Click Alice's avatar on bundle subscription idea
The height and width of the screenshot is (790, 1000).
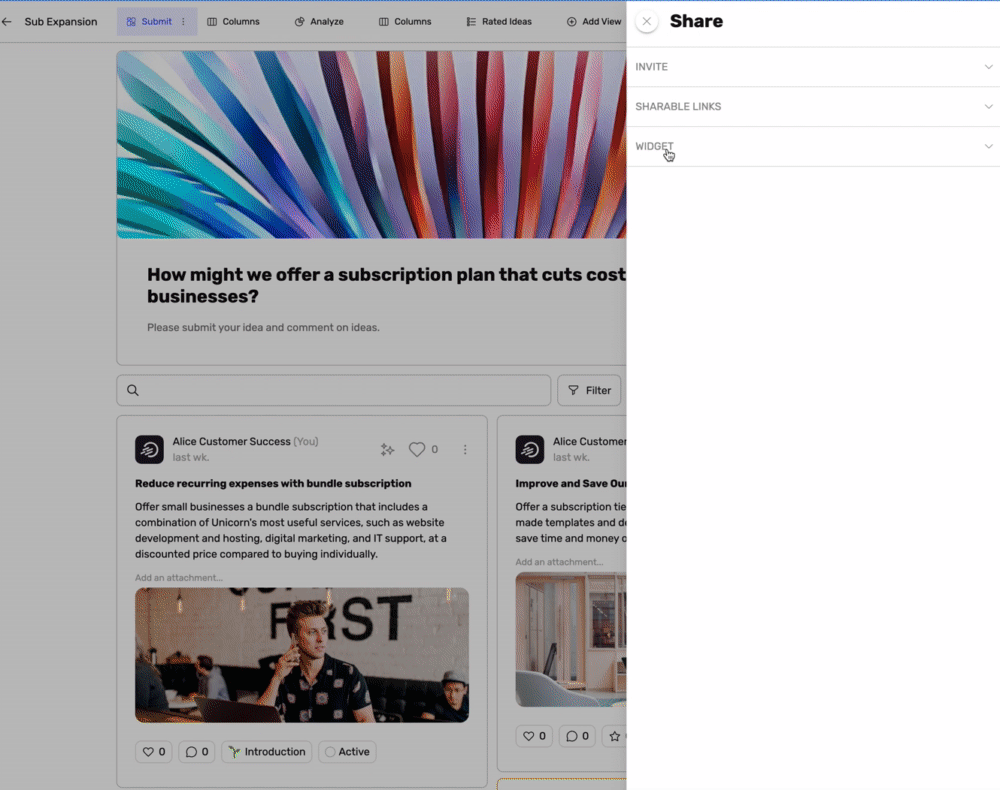pyautogui.click(x=149, y=450)
